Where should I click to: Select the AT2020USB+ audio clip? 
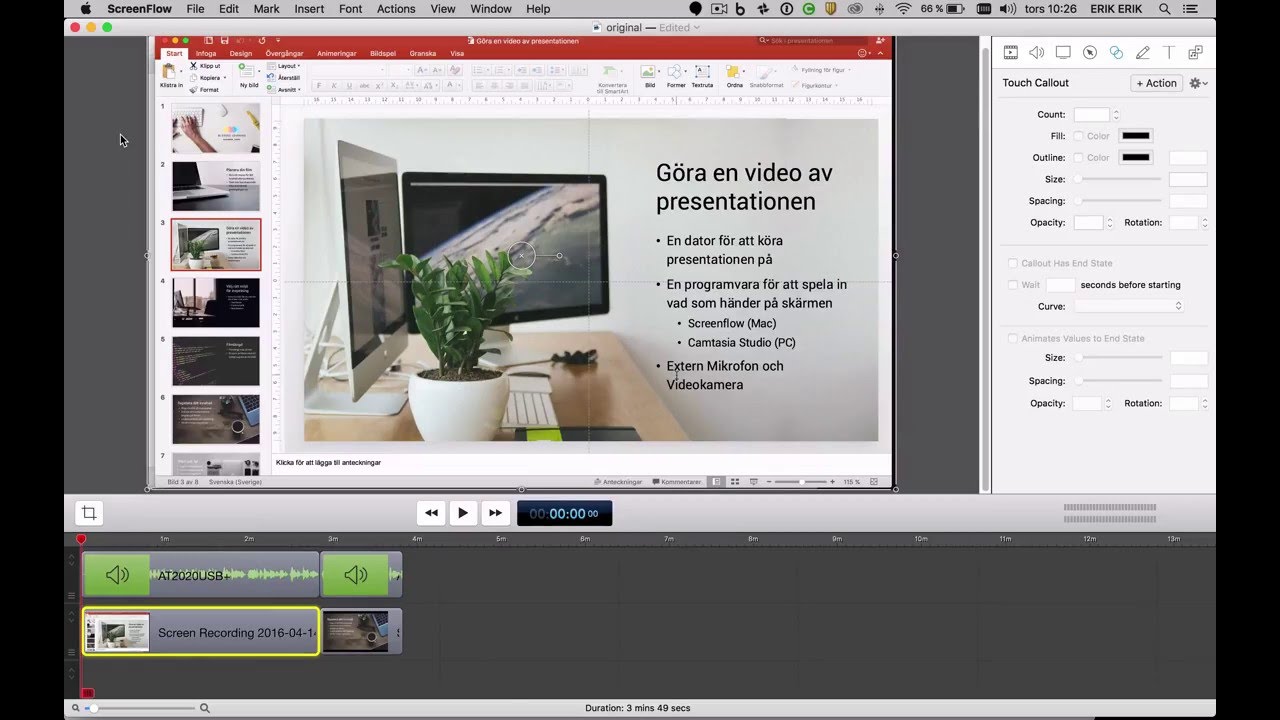point(201,575)
